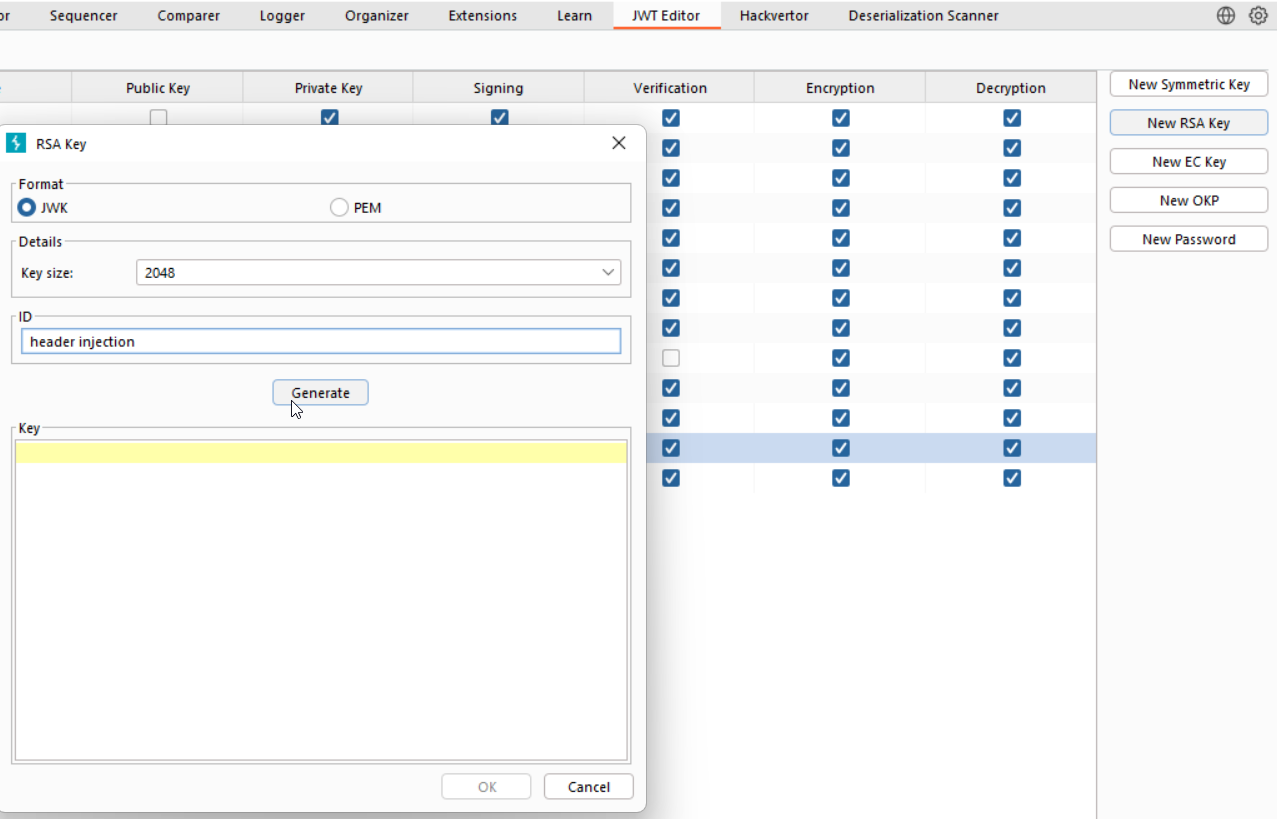The height and width of the screenshot is (819, 1277).
Task: Click New OKP
Action: click(1188, 200)
